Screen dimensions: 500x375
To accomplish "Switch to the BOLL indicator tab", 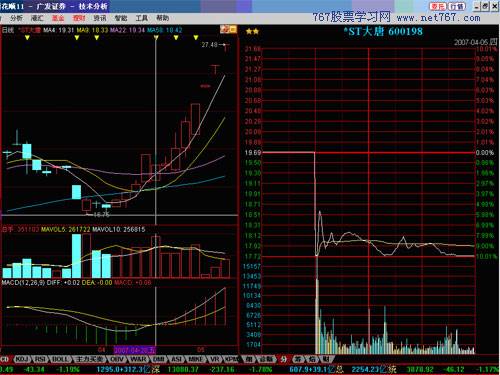I will [x=60, y=359].
